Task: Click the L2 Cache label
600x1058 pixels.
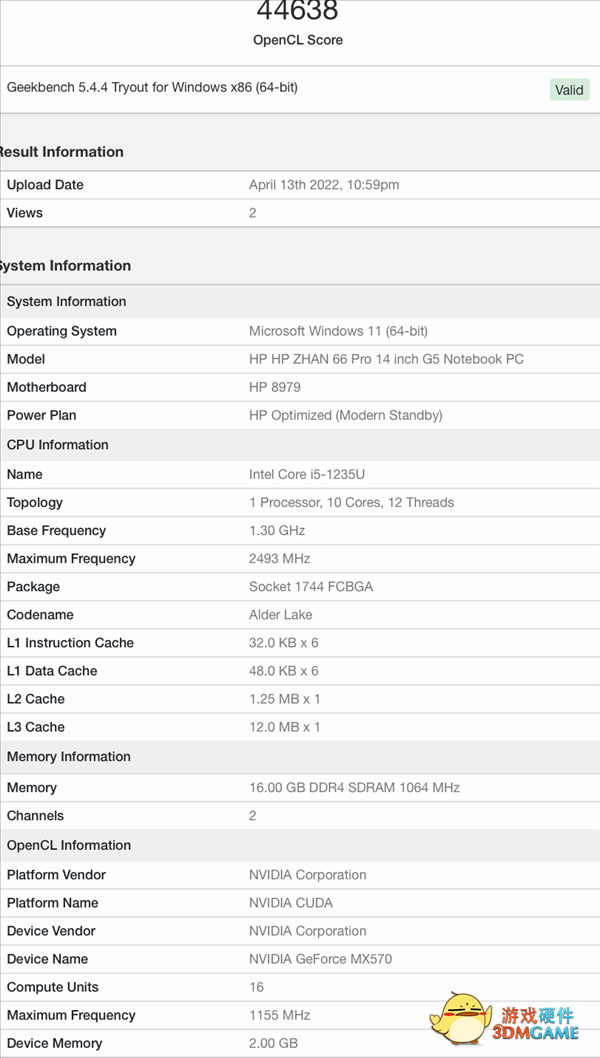Action: (36, 699)
